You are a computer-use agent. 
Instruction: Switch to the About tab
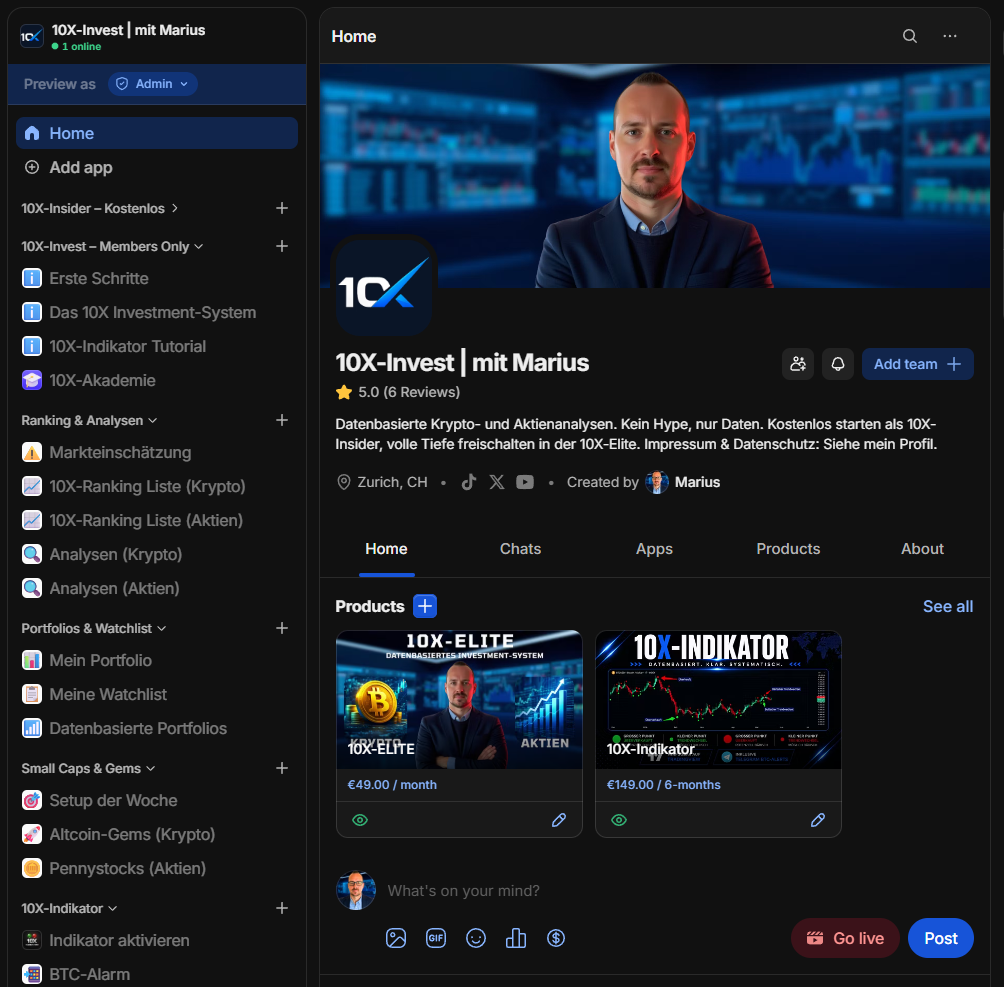coord(922,549)
